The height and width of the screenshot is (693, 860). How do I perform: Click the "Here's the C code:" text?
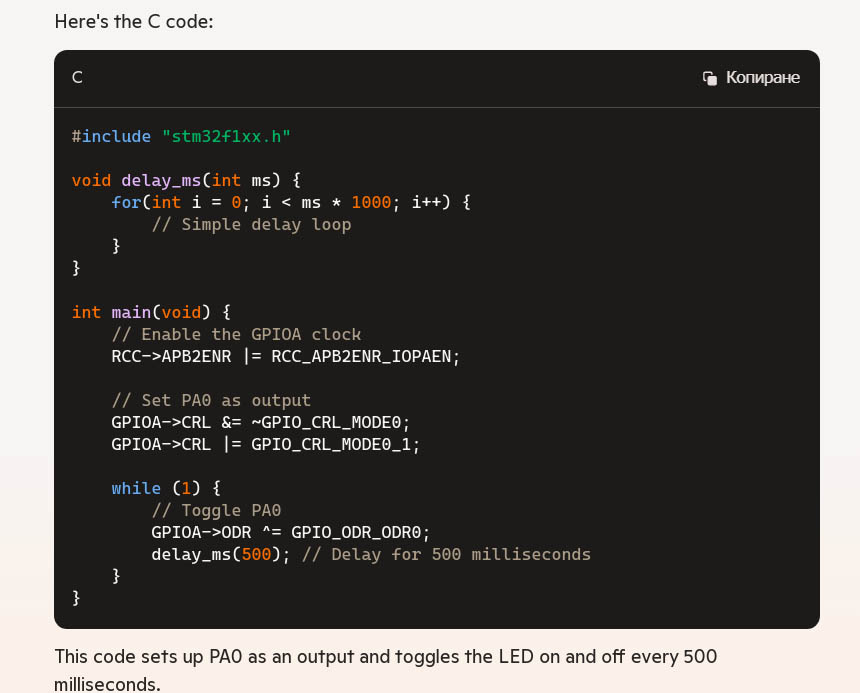pyautogui.click(x=134, y=21)
